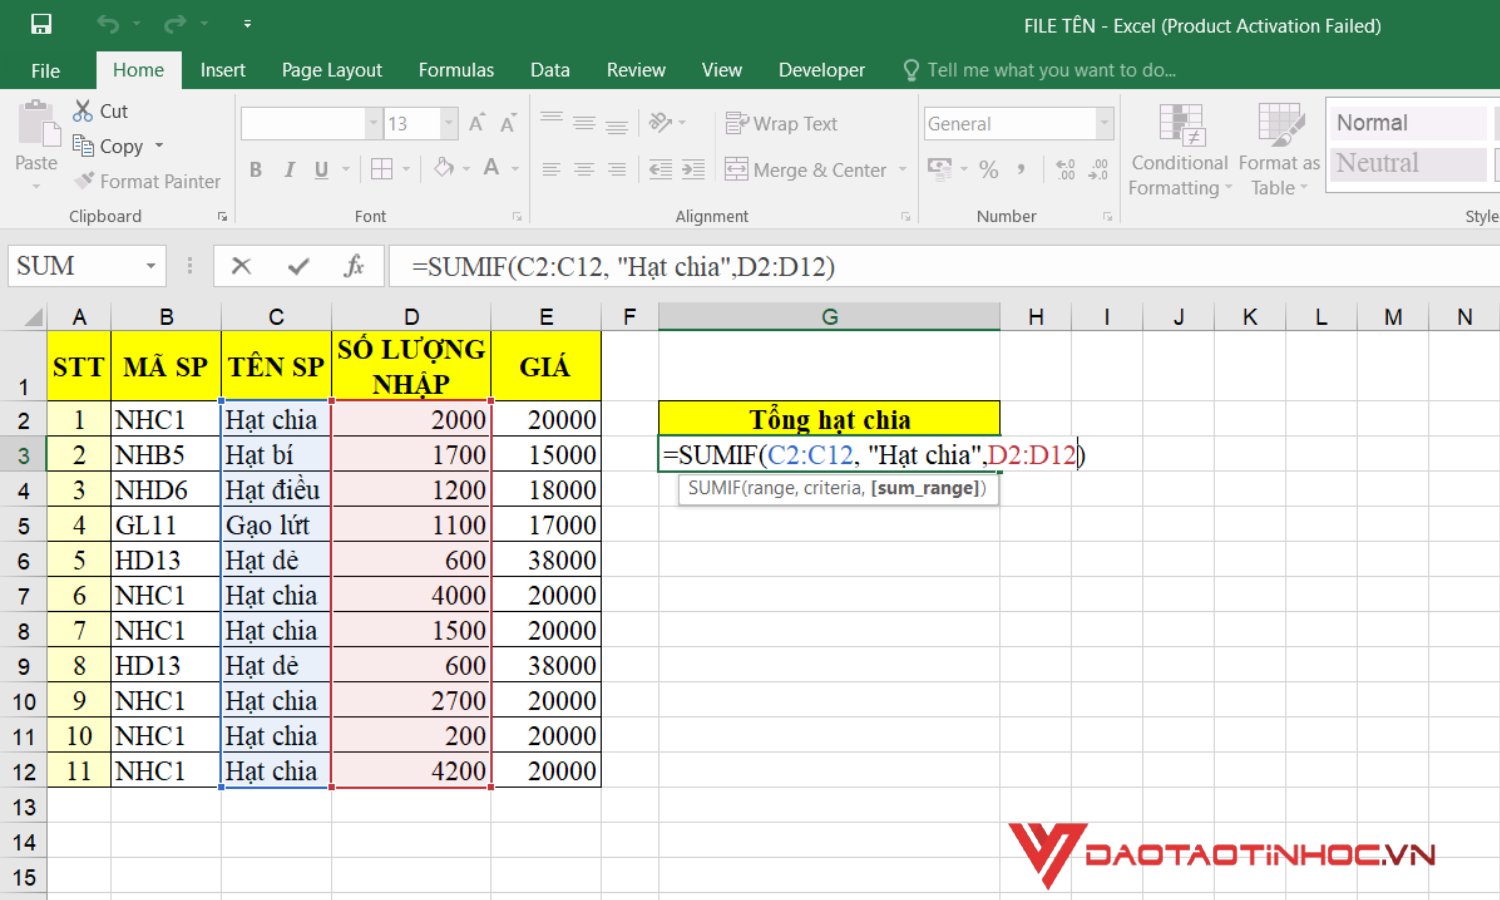Click the Copy button
Viewport: 1500px width, 900px height.
[x=108, y=146]
